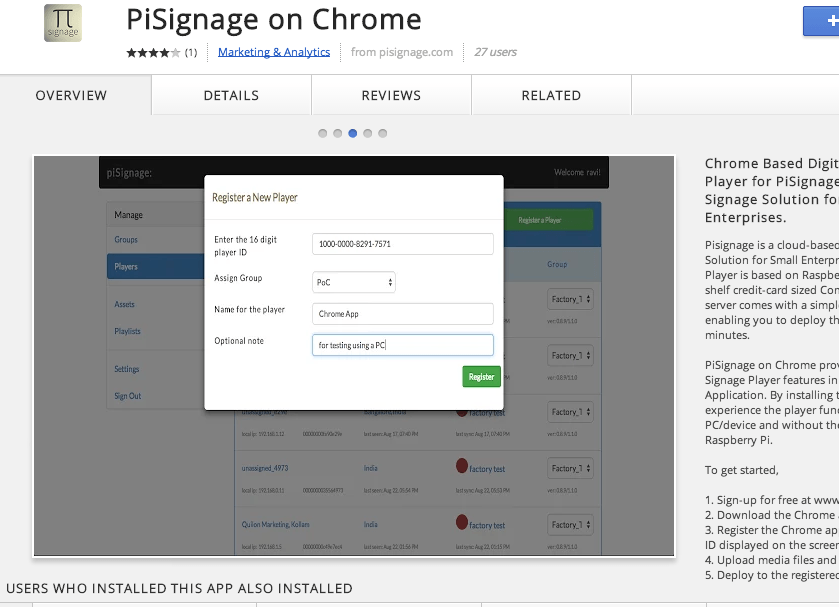Click the 16 digit player ID field
839x607 pixels.
[x=402, y=244]
